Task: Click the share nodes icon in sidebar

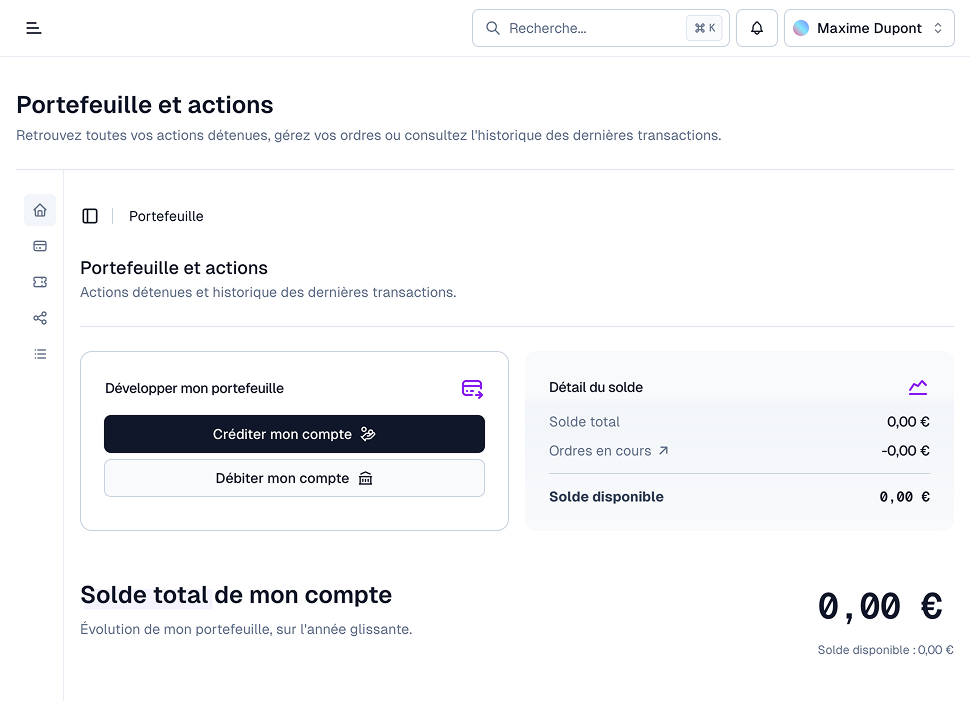Action: pyautogui.click(x=40, y=318)
